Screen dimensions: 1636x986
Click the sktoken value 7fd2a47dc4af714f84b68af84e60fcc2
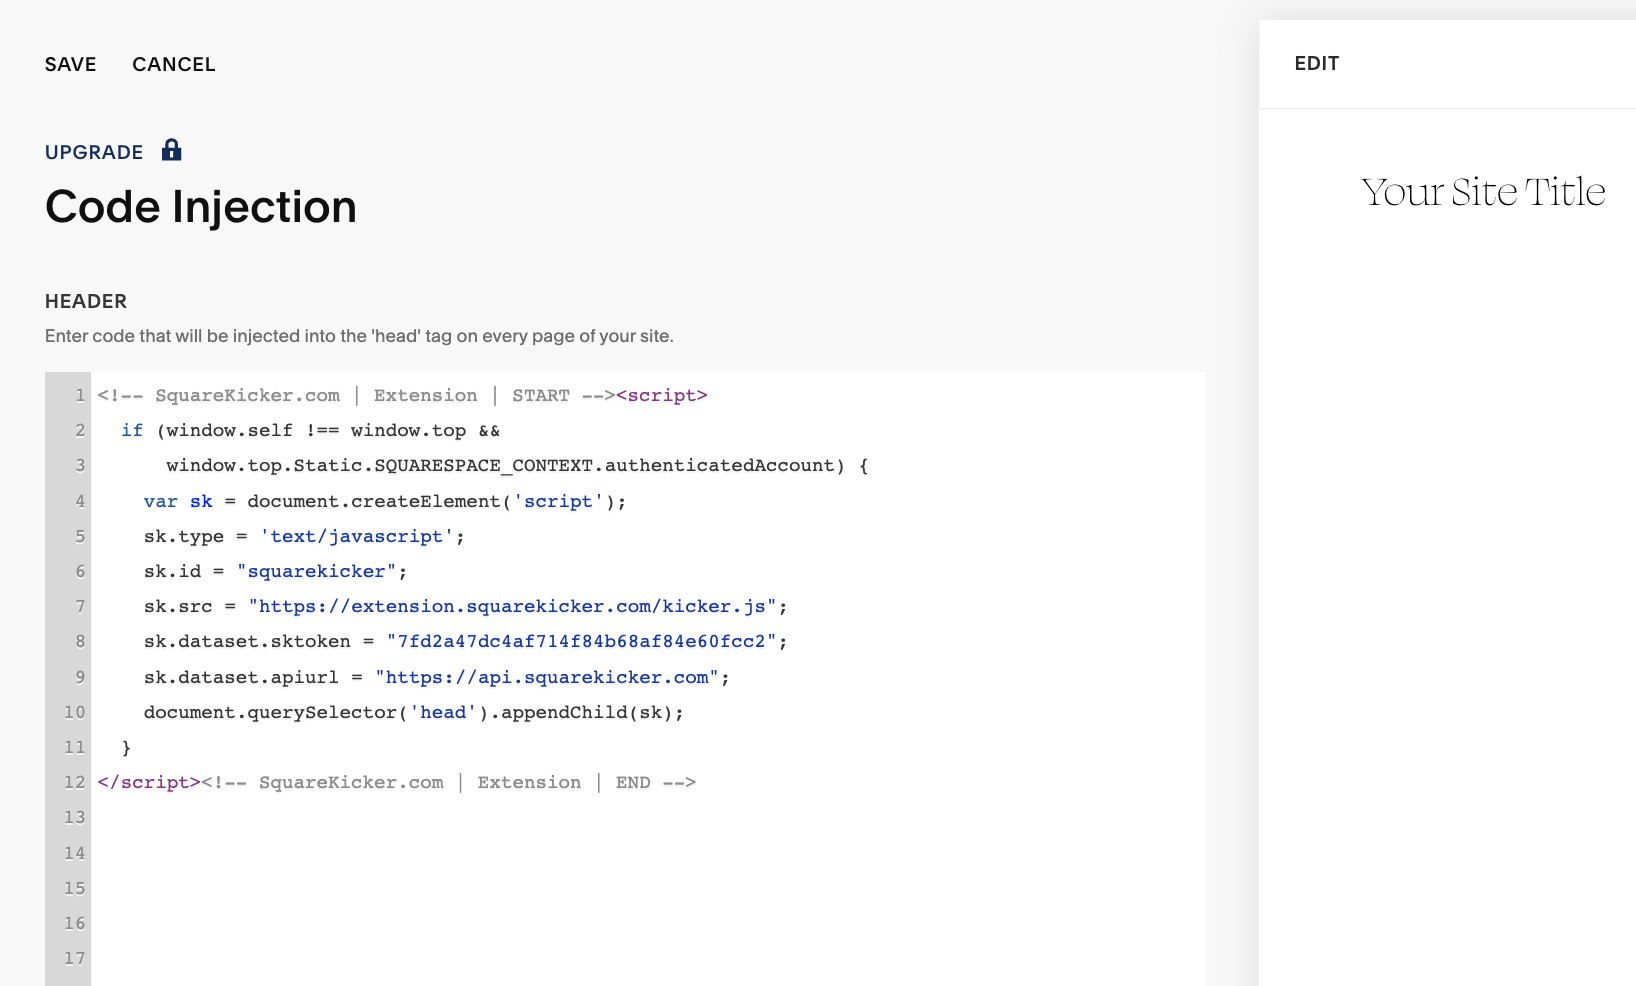[581, 641]
